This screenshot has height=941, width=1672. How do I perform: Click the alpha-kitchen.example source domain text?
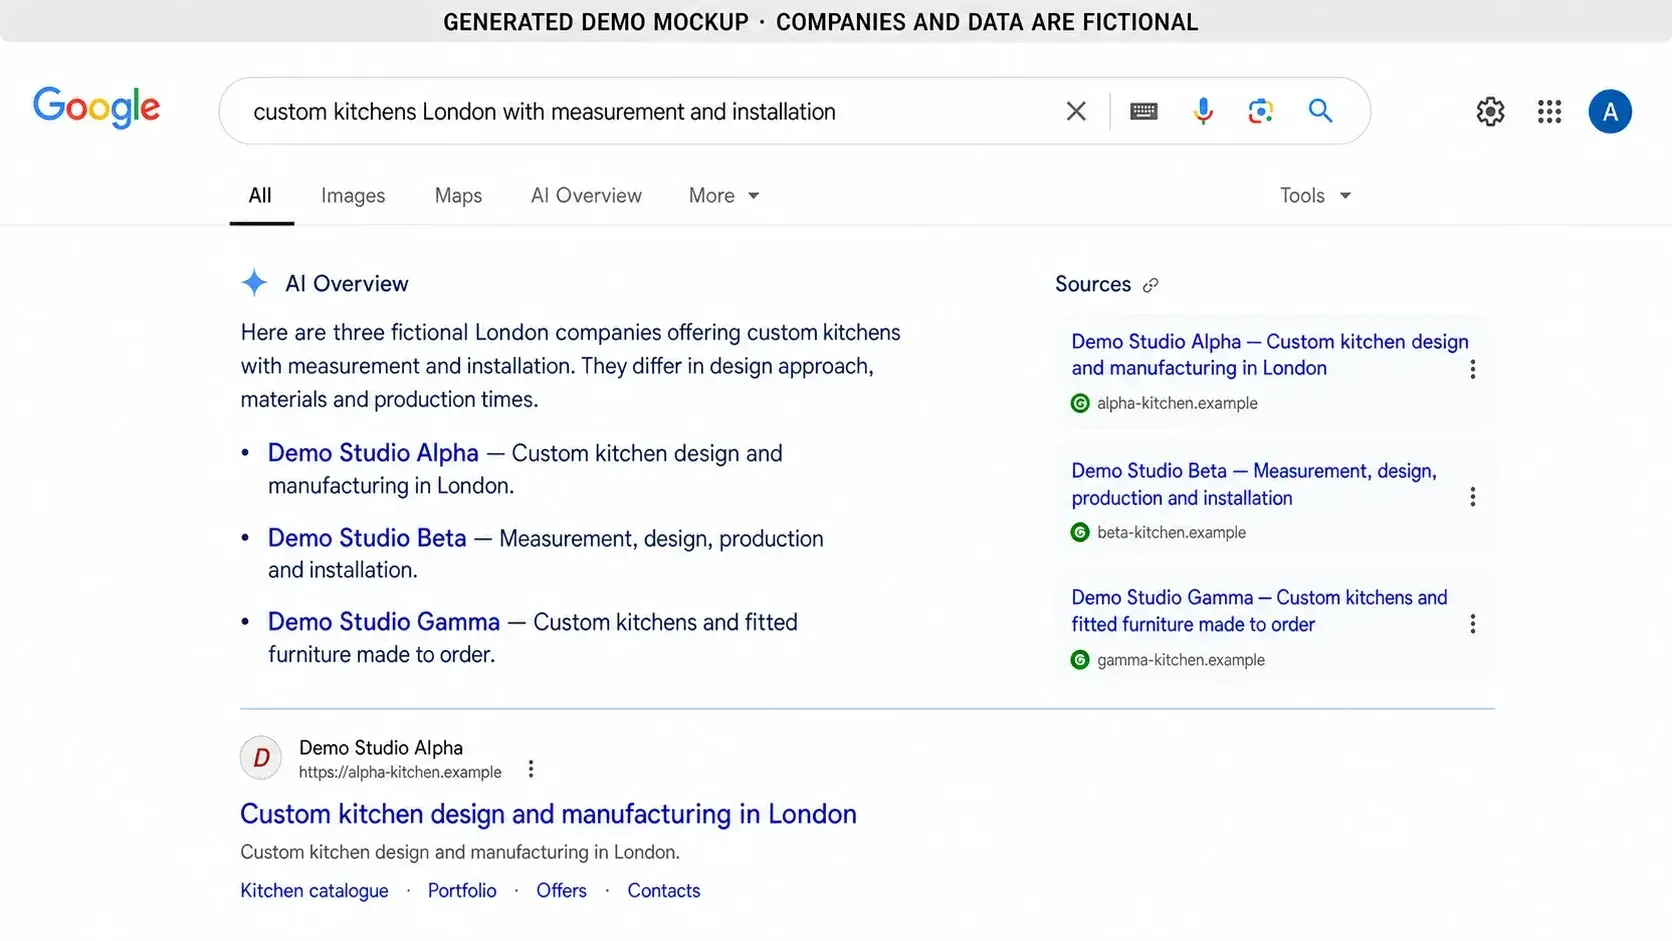(1177, 403)
